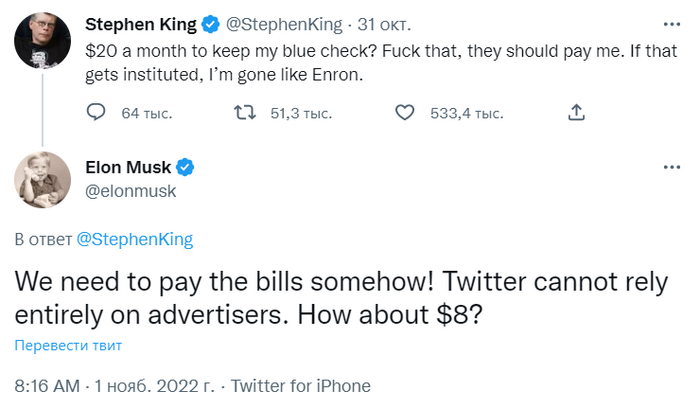Like Stephen King's tweet with heart icon
The height and width of the screenshot is (409, 700).
pyautogui.click(x=404, y=114)
